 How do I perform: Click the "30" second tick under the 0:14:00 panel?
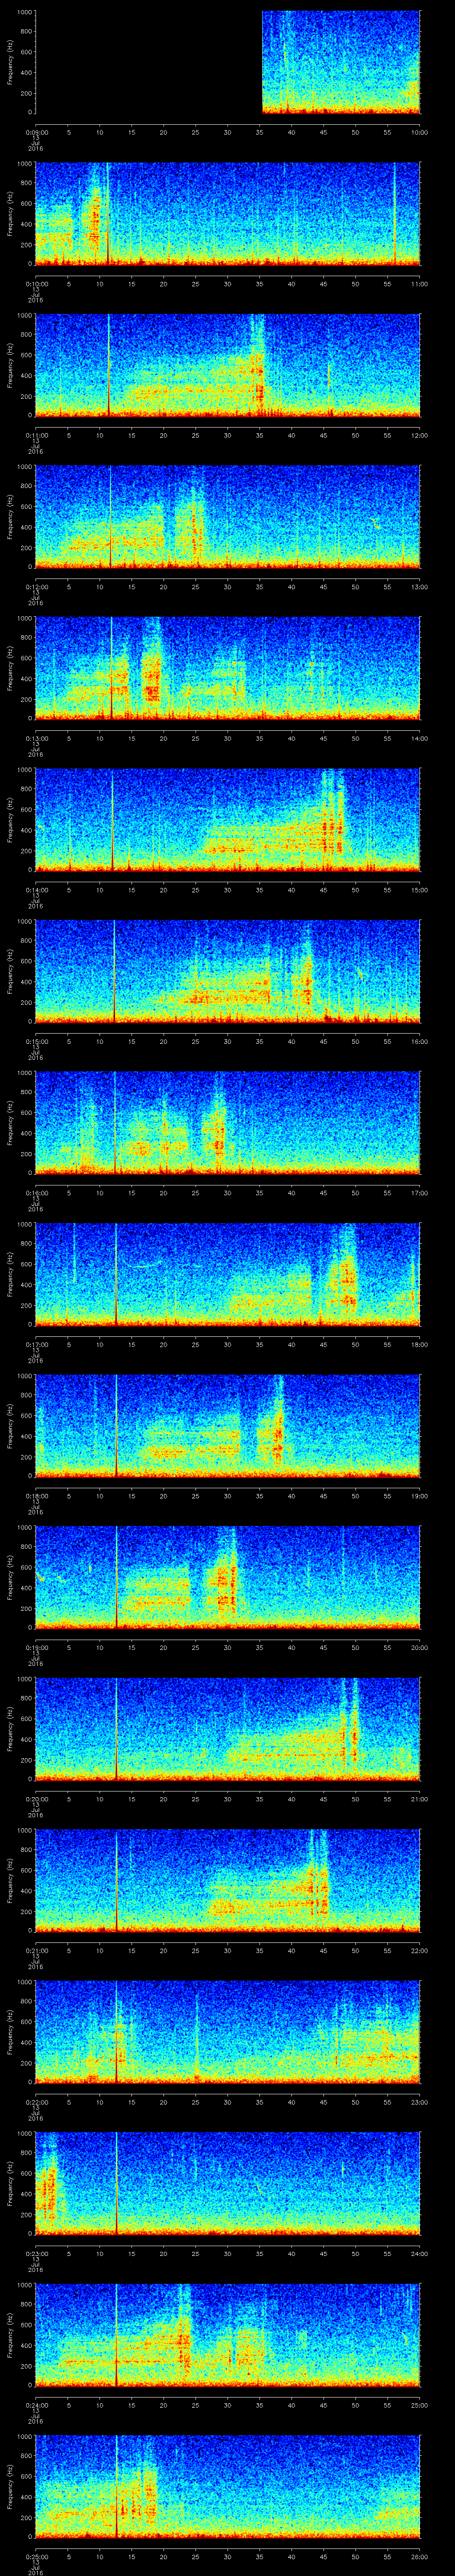[x=228, y=890]
